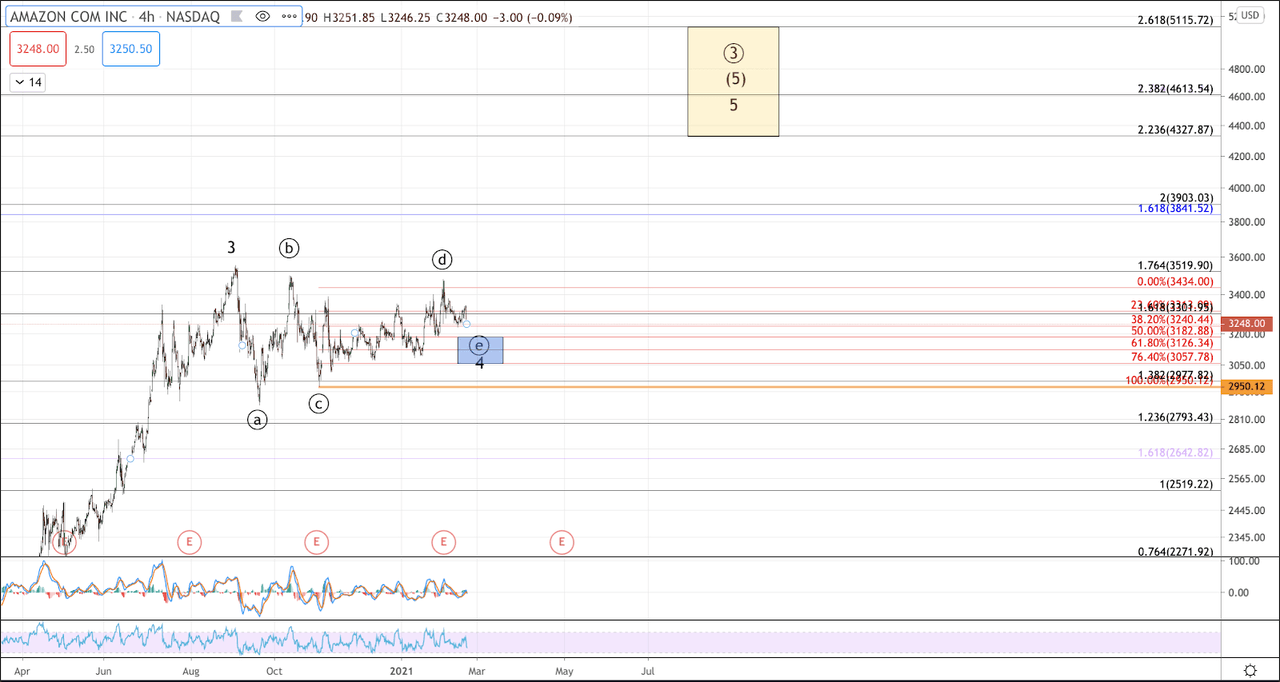Click the 50.00%(3182.88) retracement label

[x=1170, y=330]
